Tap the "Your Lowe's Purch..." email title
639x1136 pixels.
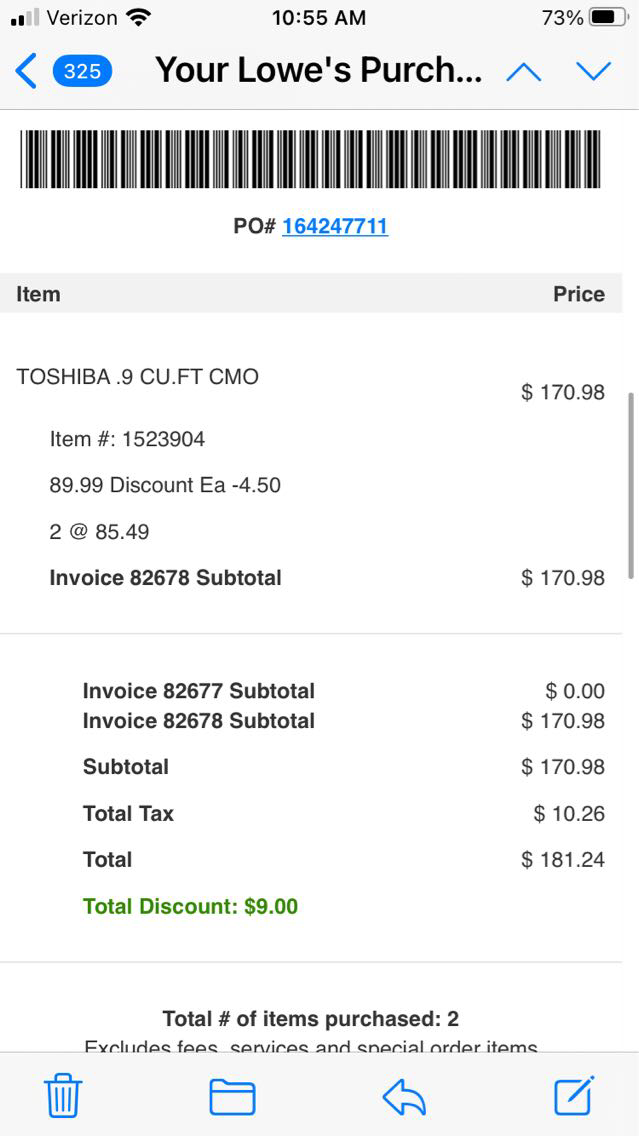319,71
